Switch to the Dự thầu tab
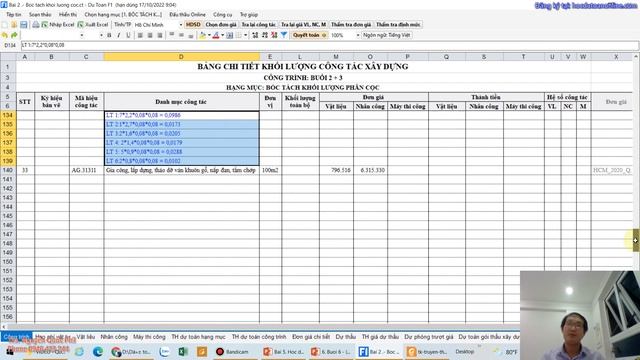The height and width of the screenshot is (360, 640). click(346, 337)
